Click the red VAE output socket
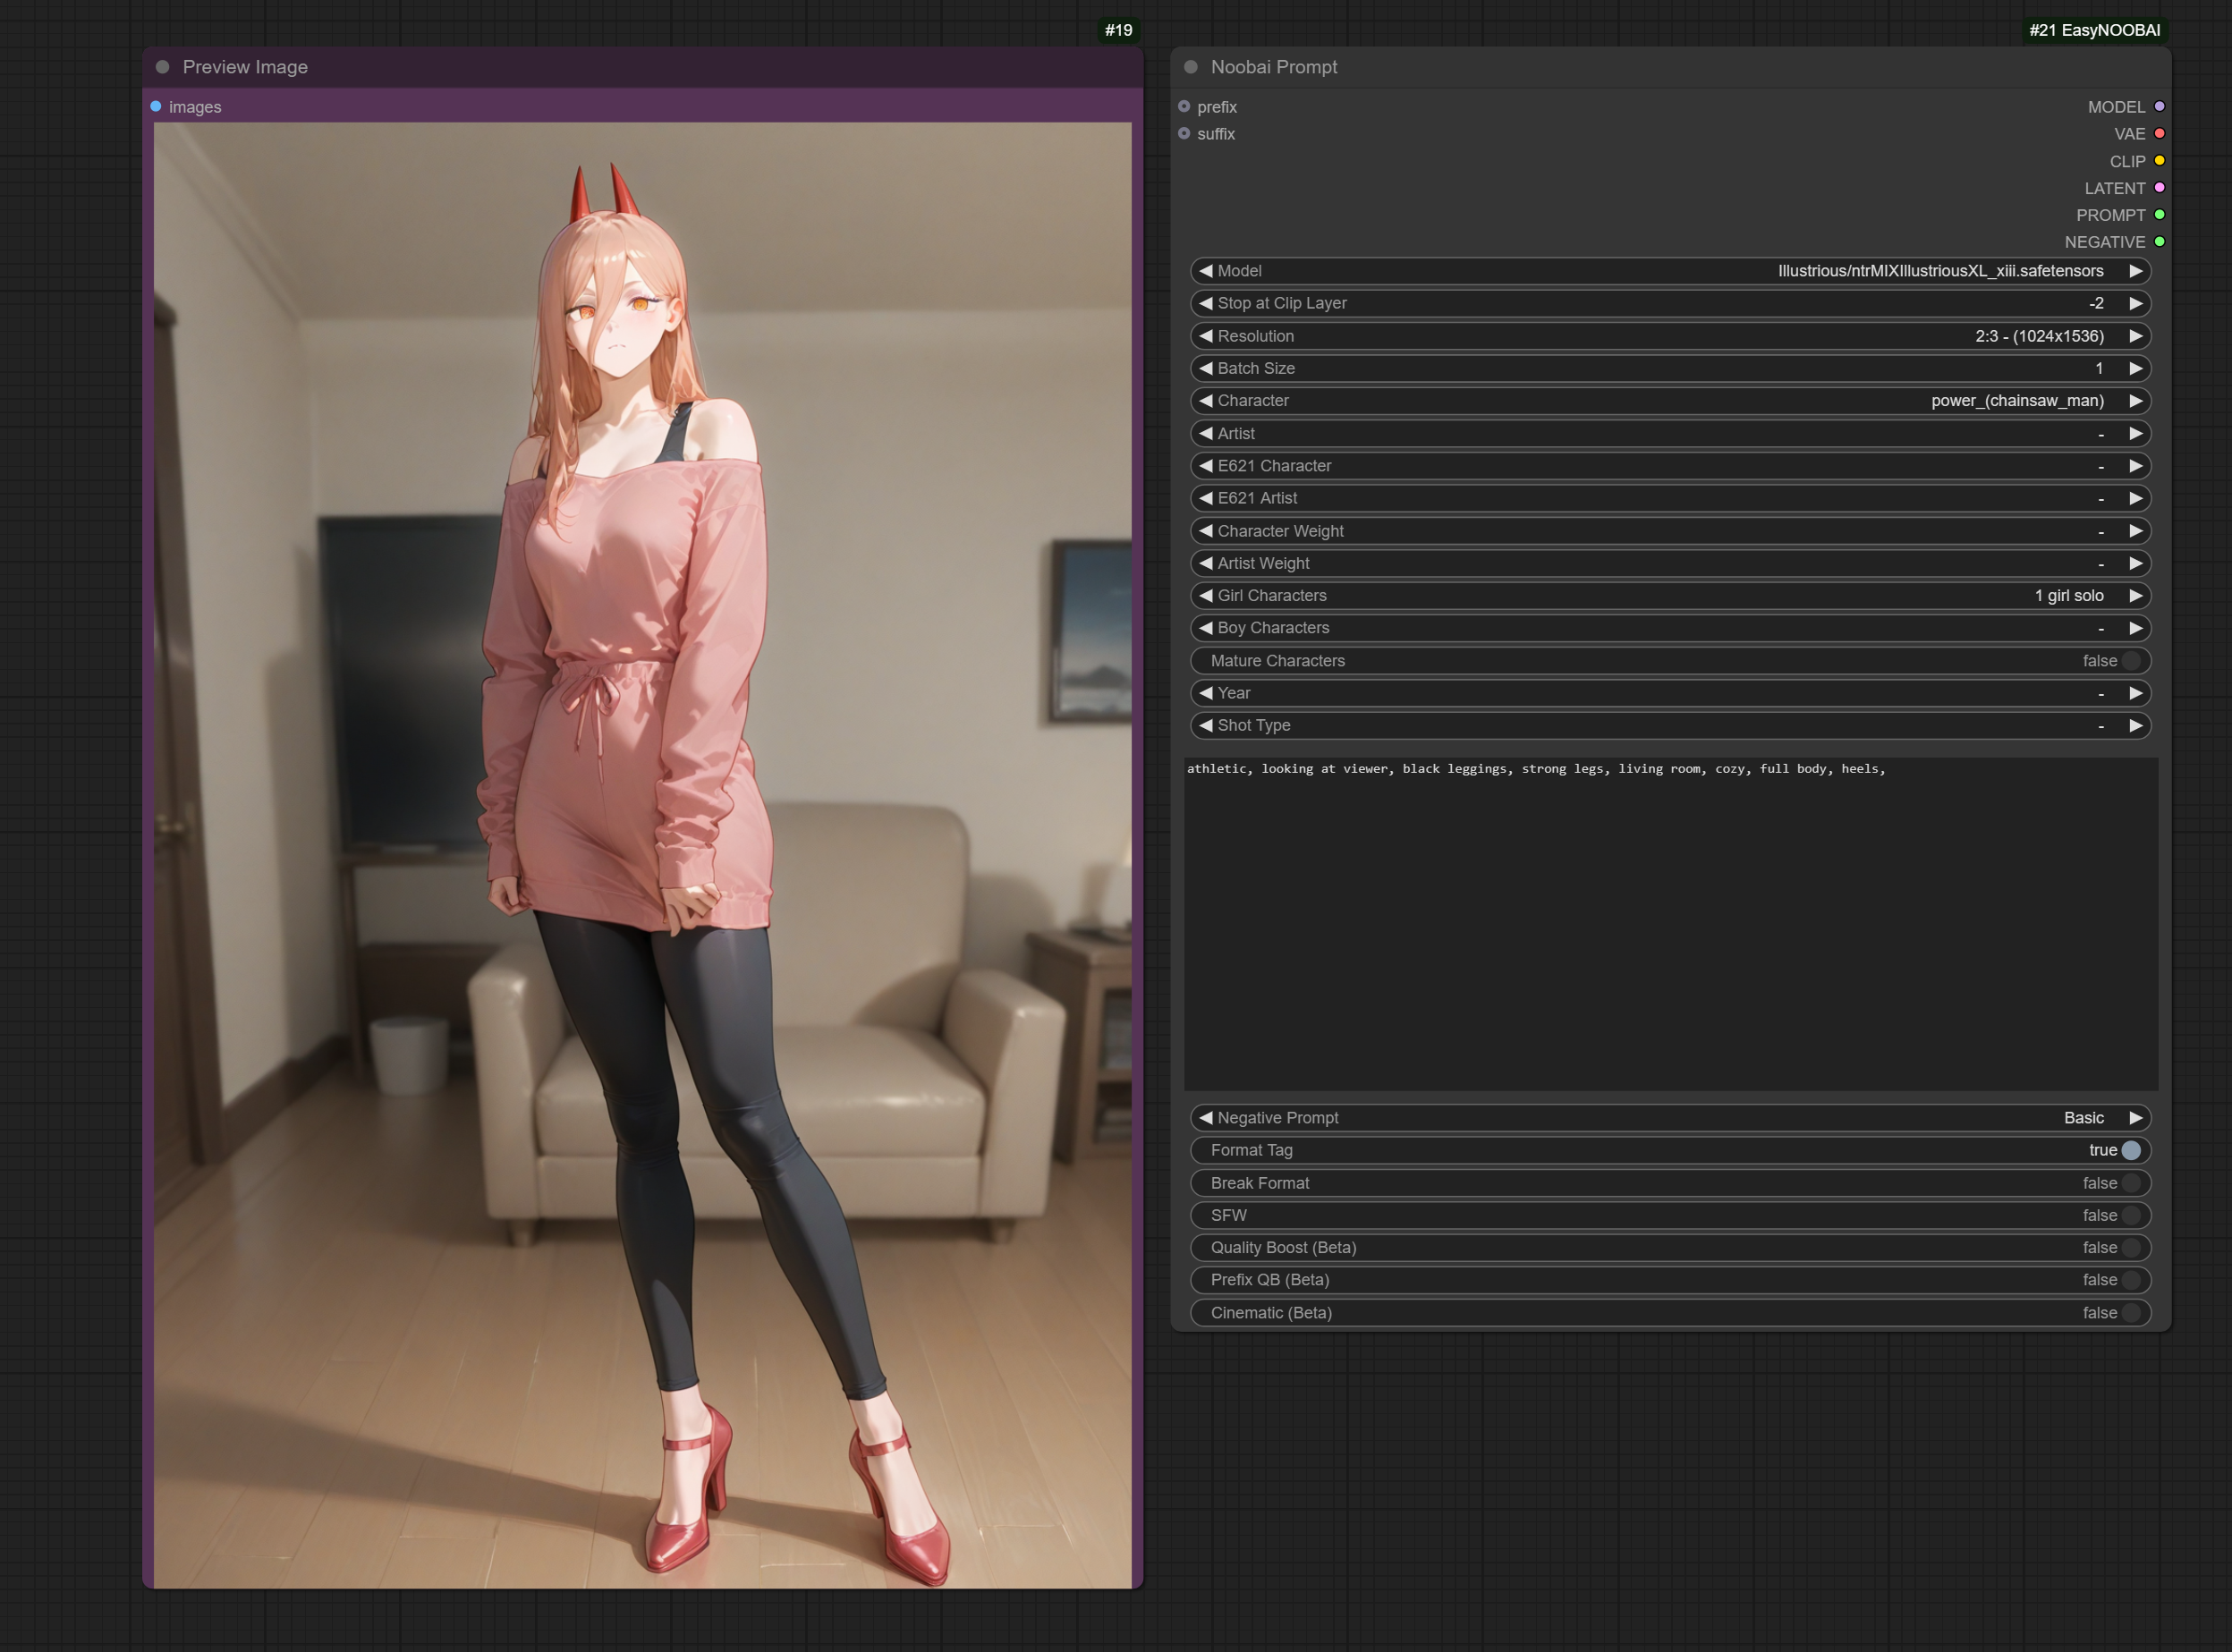 pyautogui.click(x=2159, y=134)
